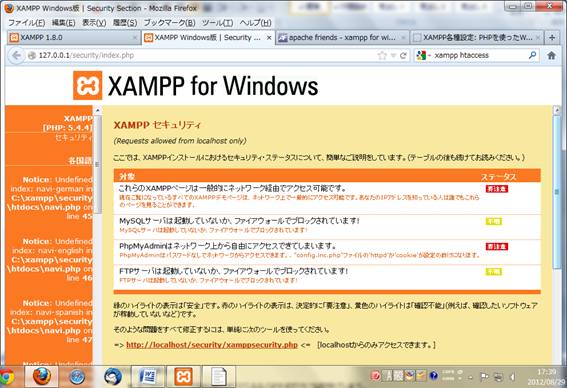Click the ステータス column header
The width and height of the screenshot is (567, 388).
498,176
